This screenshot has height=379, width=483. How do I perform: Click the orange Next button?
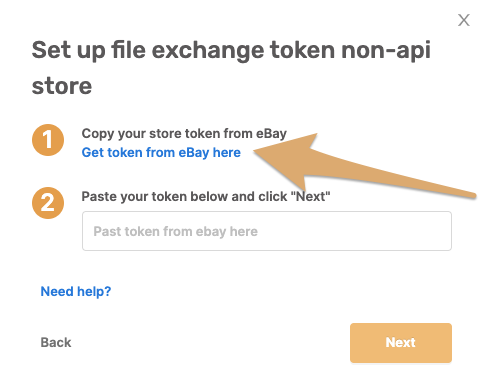tap(401, 343)
